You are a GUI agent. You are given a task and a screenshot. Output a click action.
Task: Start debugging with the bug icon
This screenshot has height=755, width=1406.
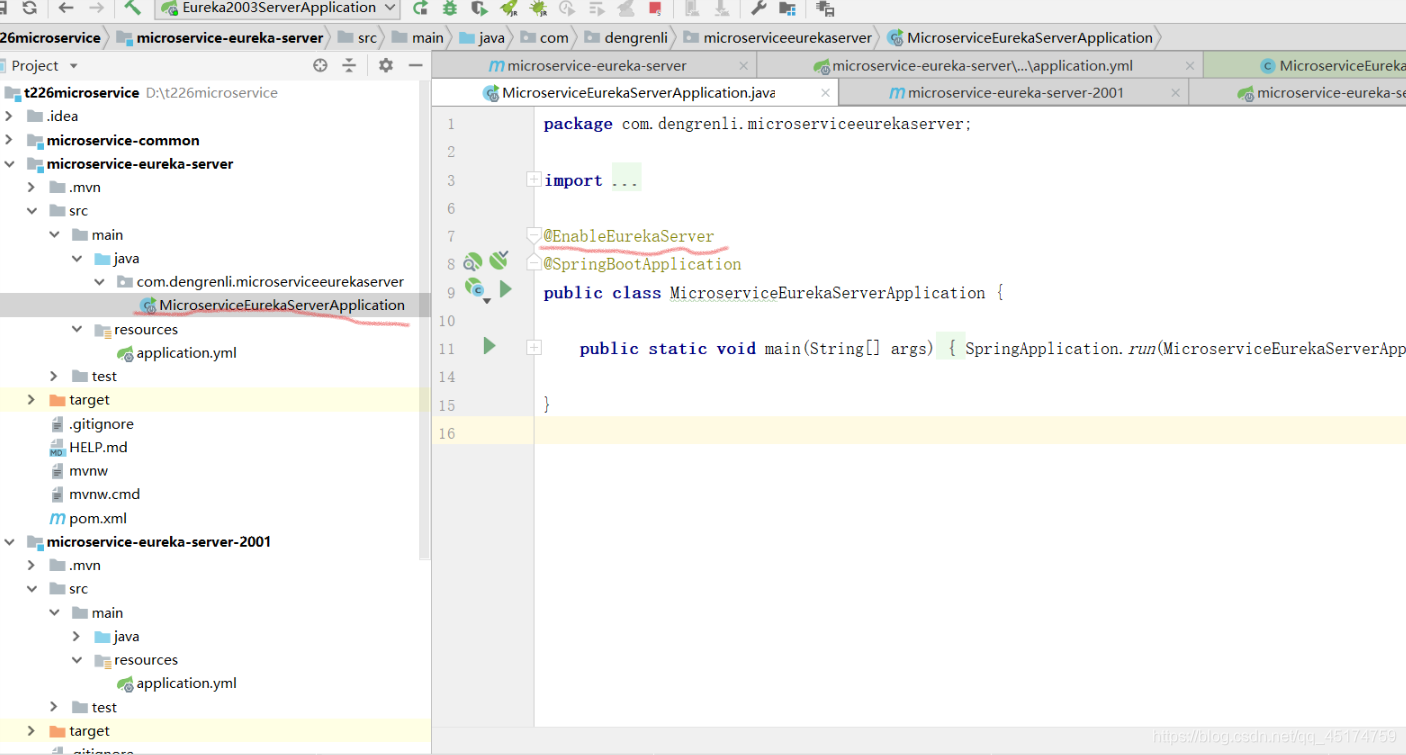click(450, 8)
